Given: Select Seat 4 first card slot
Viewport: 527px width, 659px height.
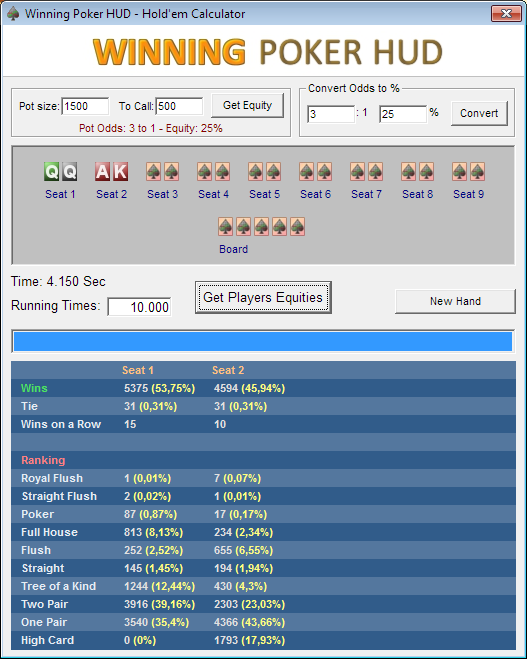Looking at the screenshot, I should 205,171.
